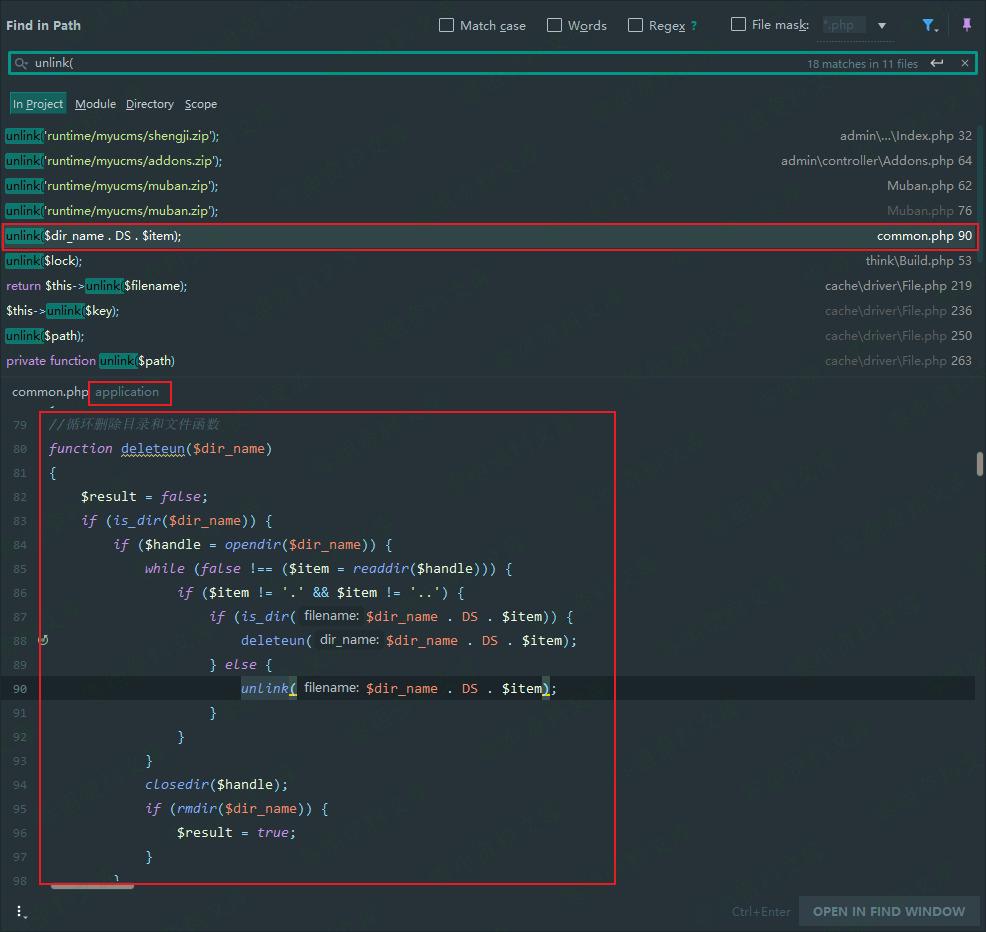Image resolution: width=986 pixels, height=932 pixels.
Task: Click the gutter recursive call icon on line 88
Action: click(43, 640)
